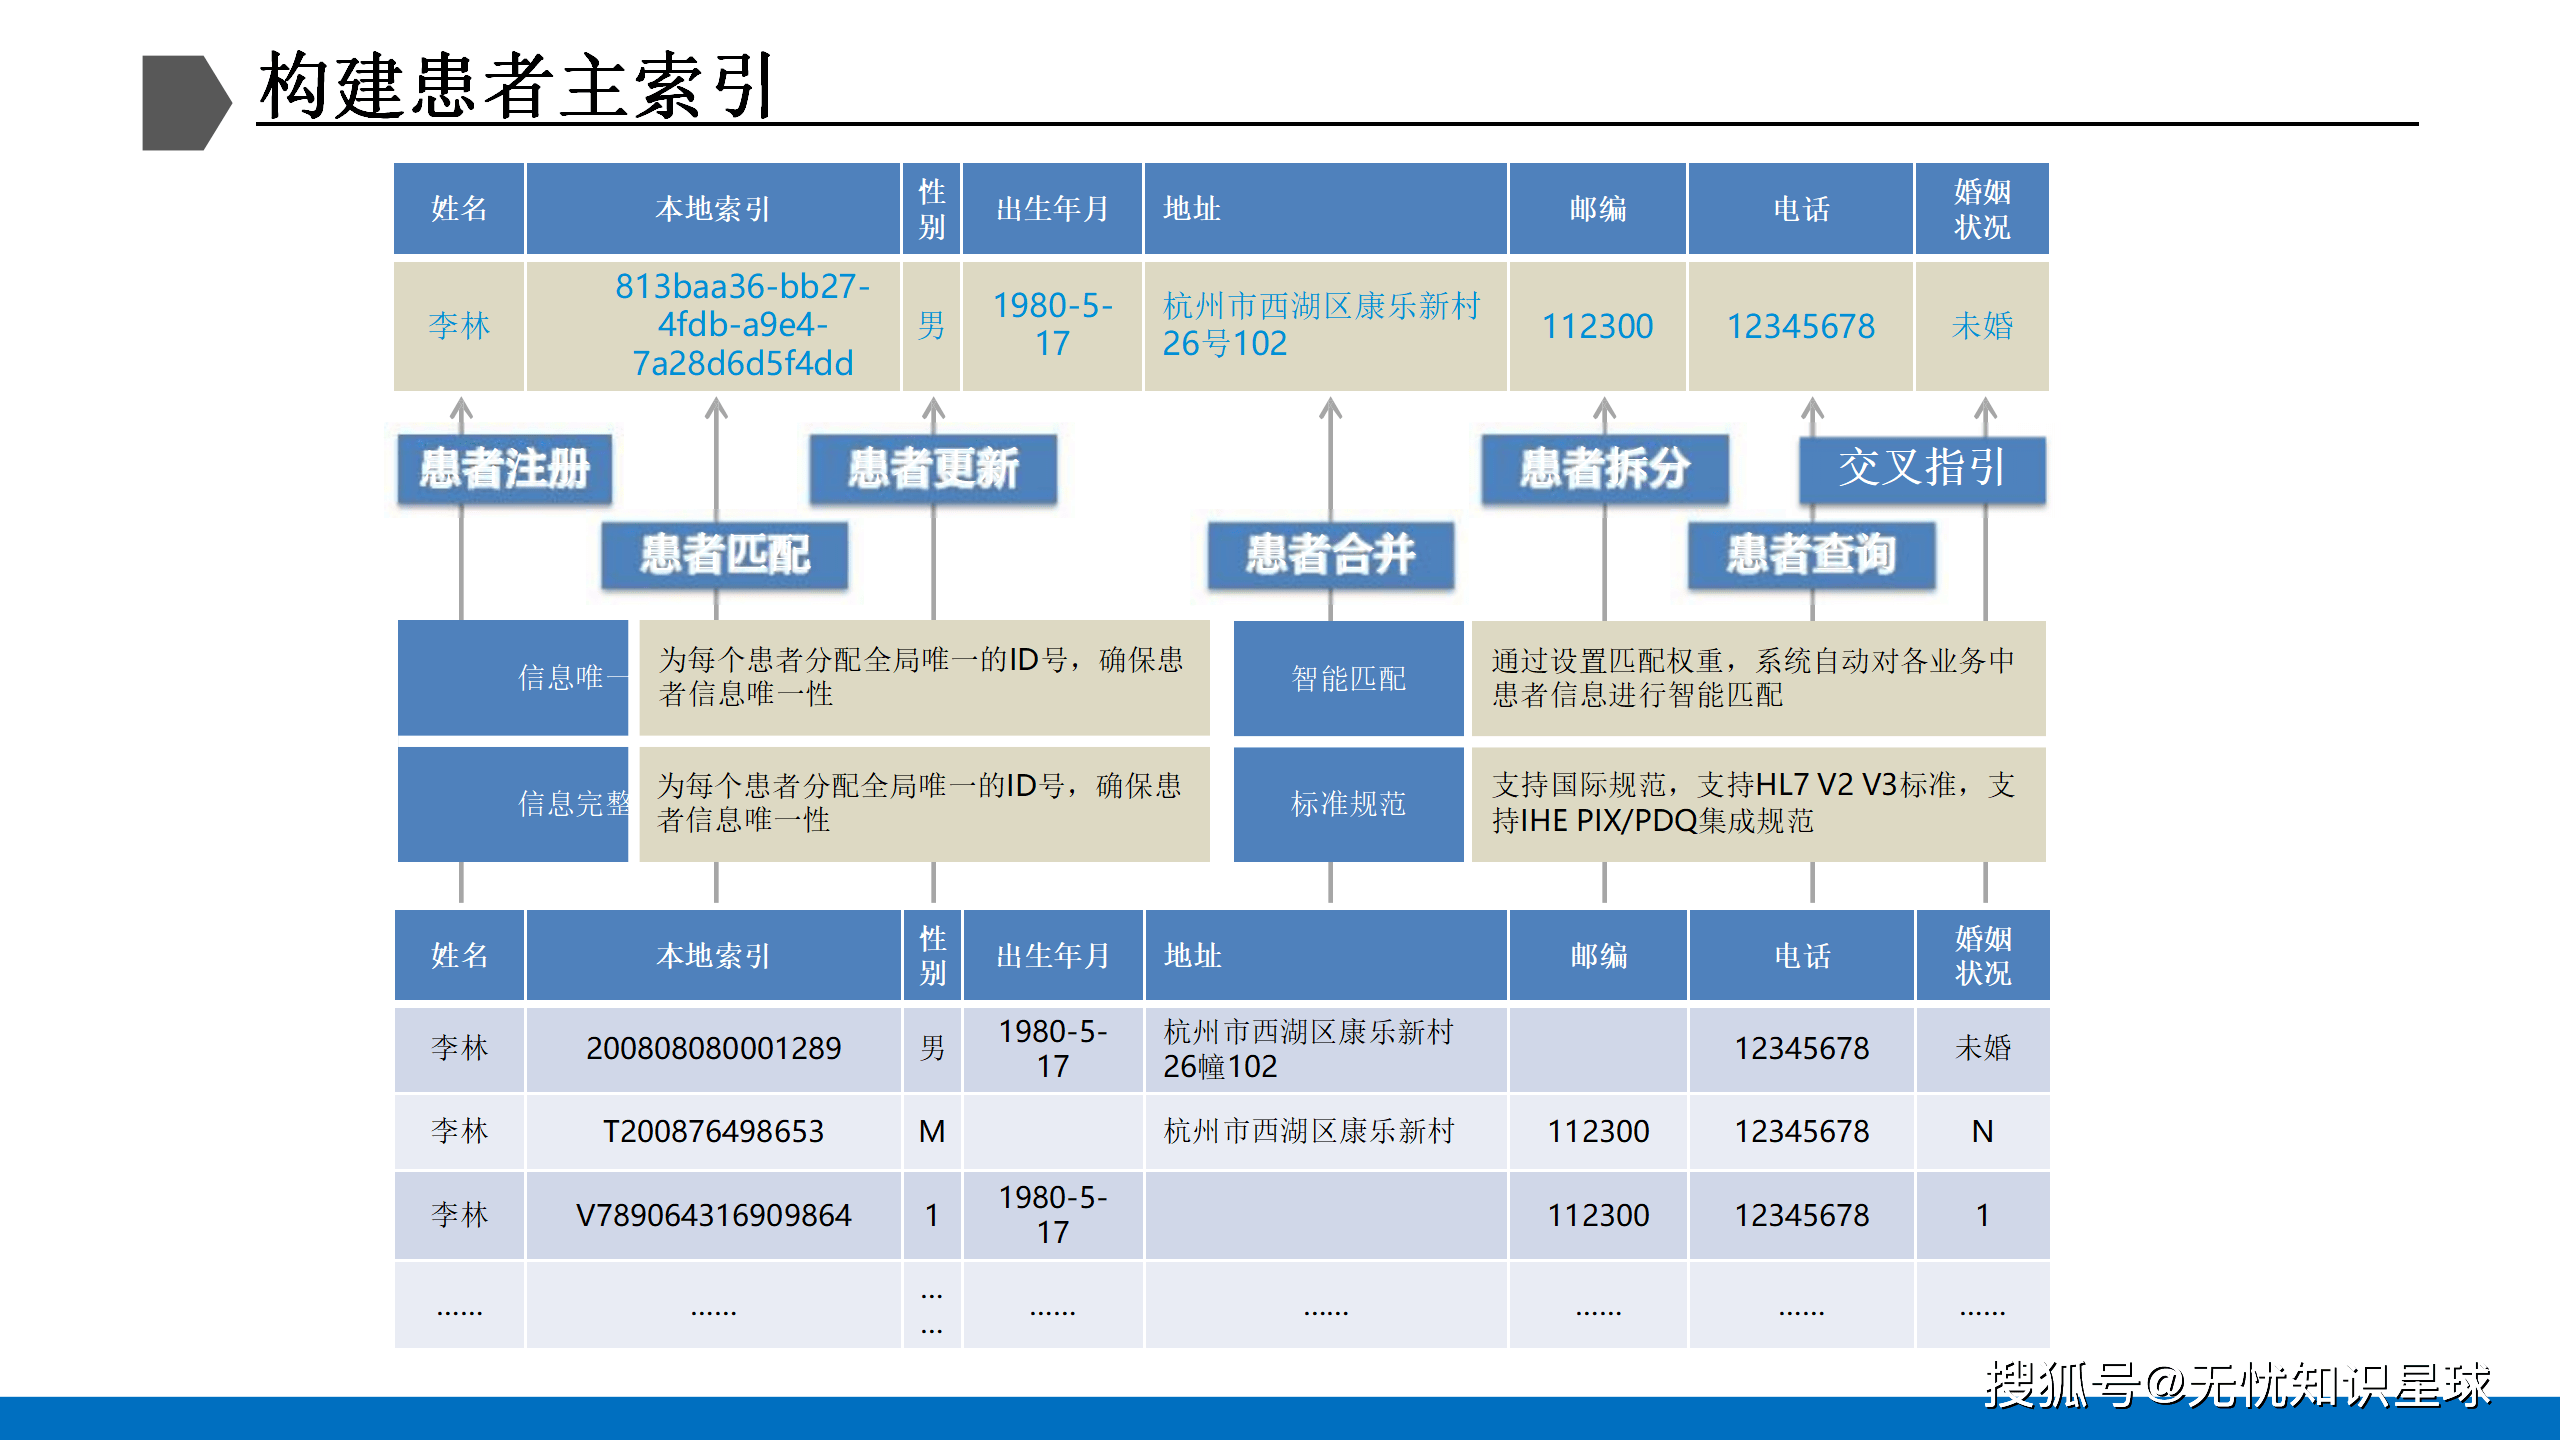This screenshot has width=2560, height=1440.
Task: Toggle the 标准规范 feature box
Action: pyautogui.click(x=1349, y=805)
